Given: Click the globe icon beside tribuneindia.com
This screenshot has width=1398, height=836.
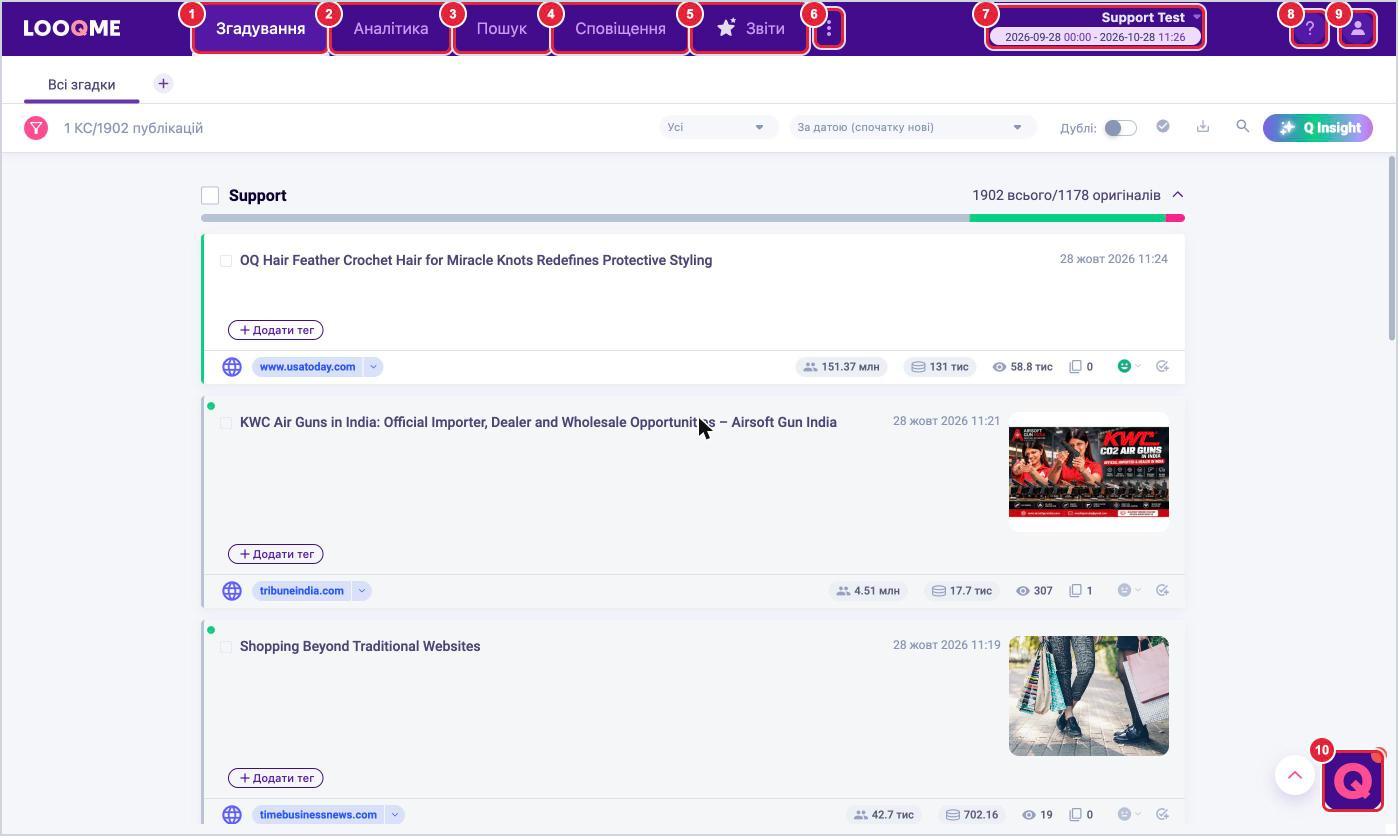Looking at the screenshot, I should point(232,591).
